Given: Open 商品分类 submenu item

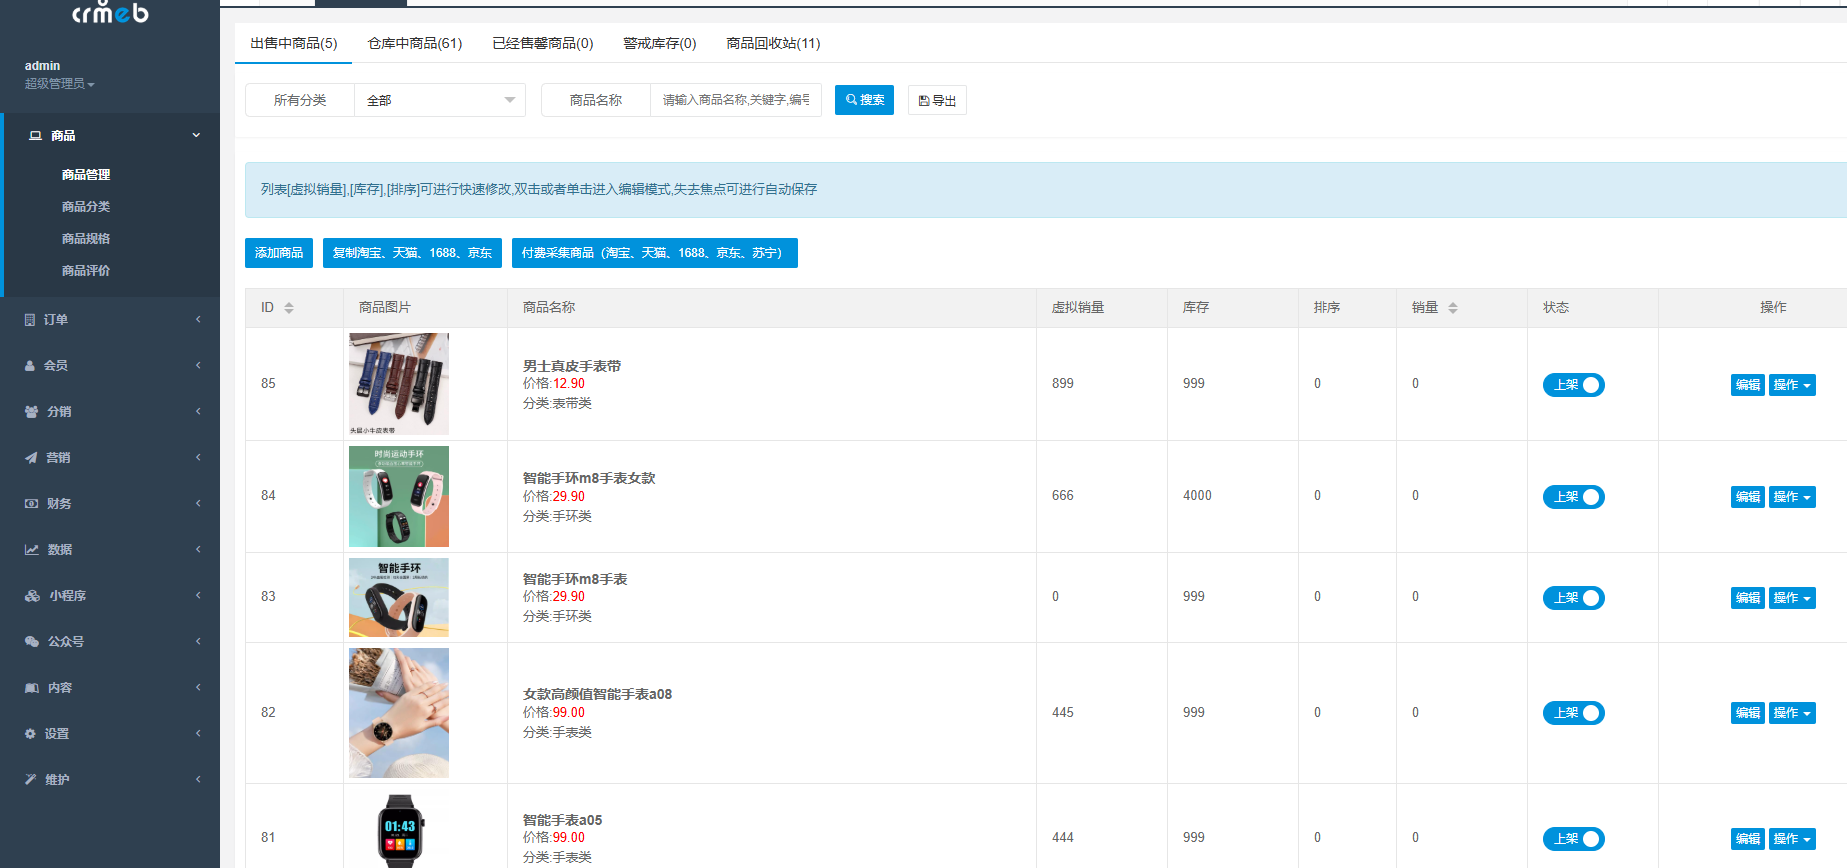Looking at the screenshot, I should (86, 206).
